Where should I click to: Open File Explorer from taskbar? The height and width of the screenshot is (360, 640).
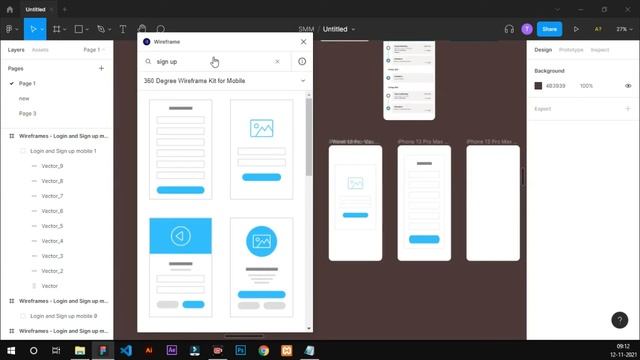click(x=80, y=351)
